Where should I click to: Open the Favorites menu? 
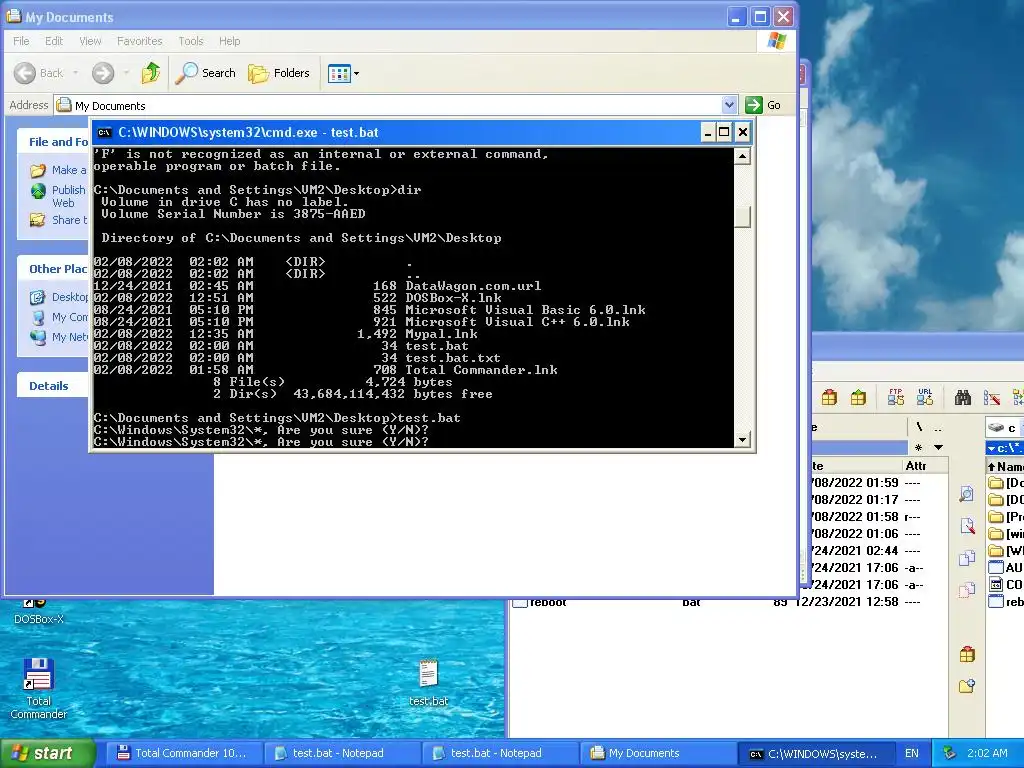[139, 41]
